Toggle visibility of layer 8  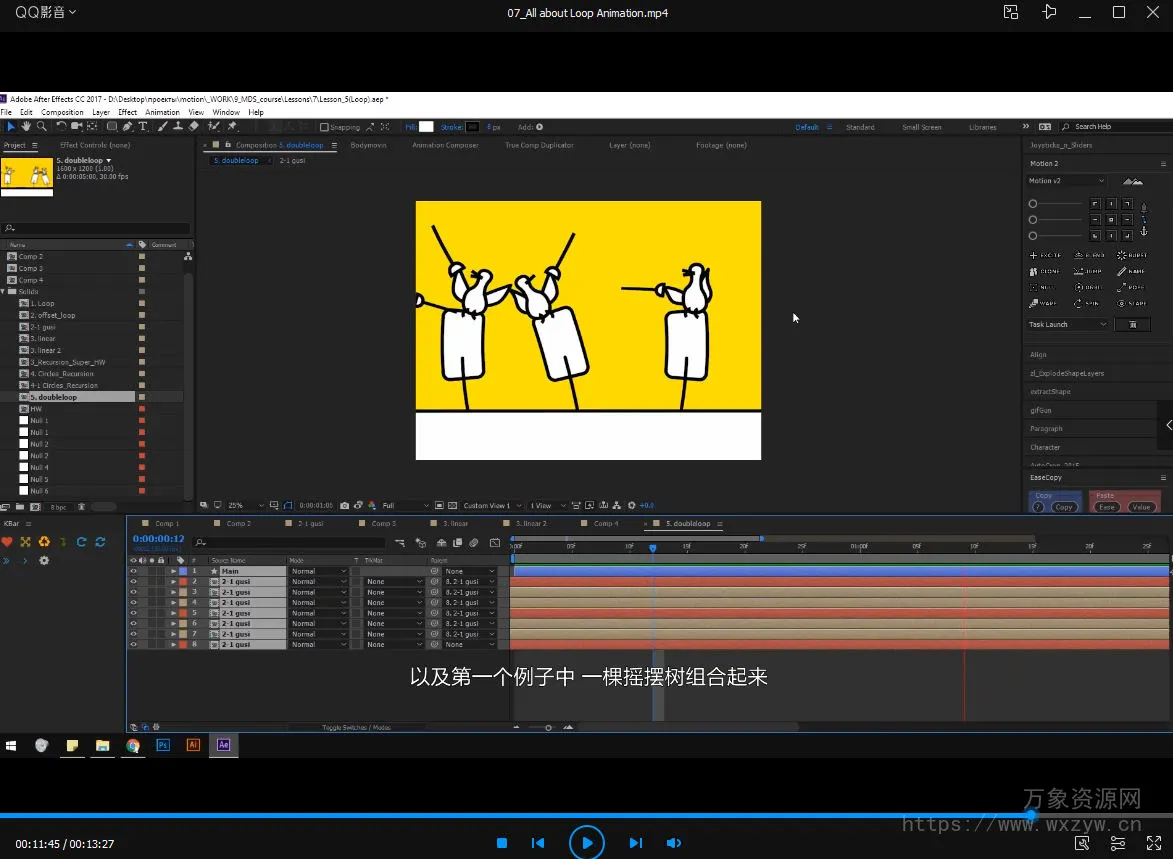(x=133, y=645)
